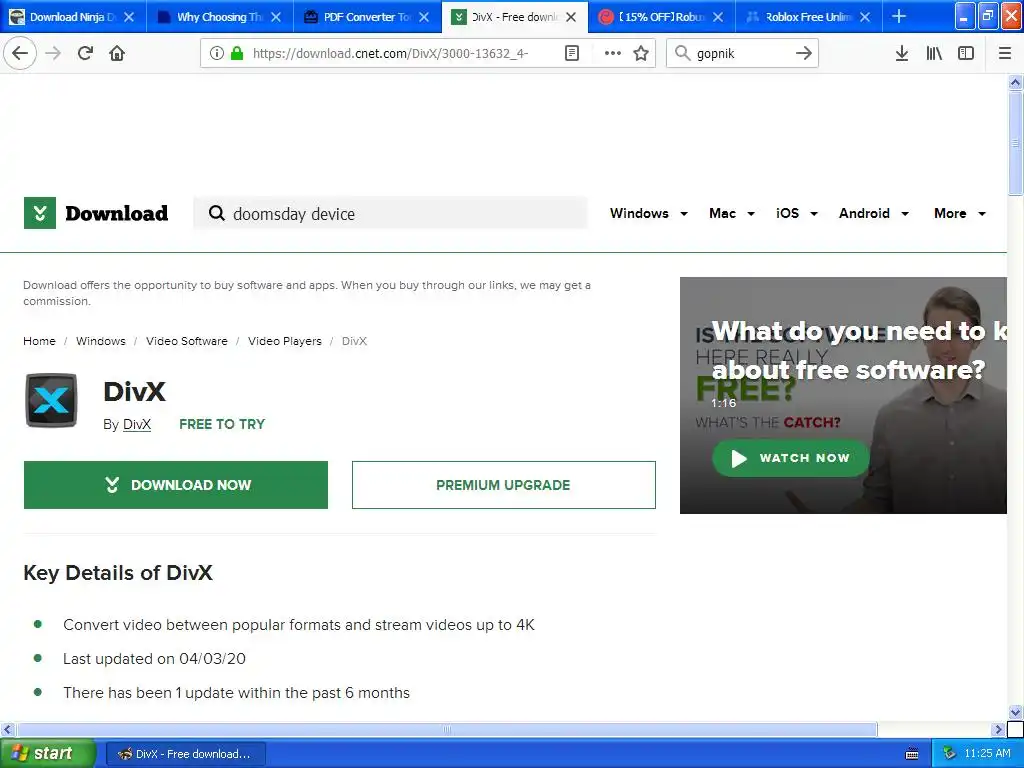
Task: Click the vertical scrollbar down arrow
Action: tap(1016, 712)
